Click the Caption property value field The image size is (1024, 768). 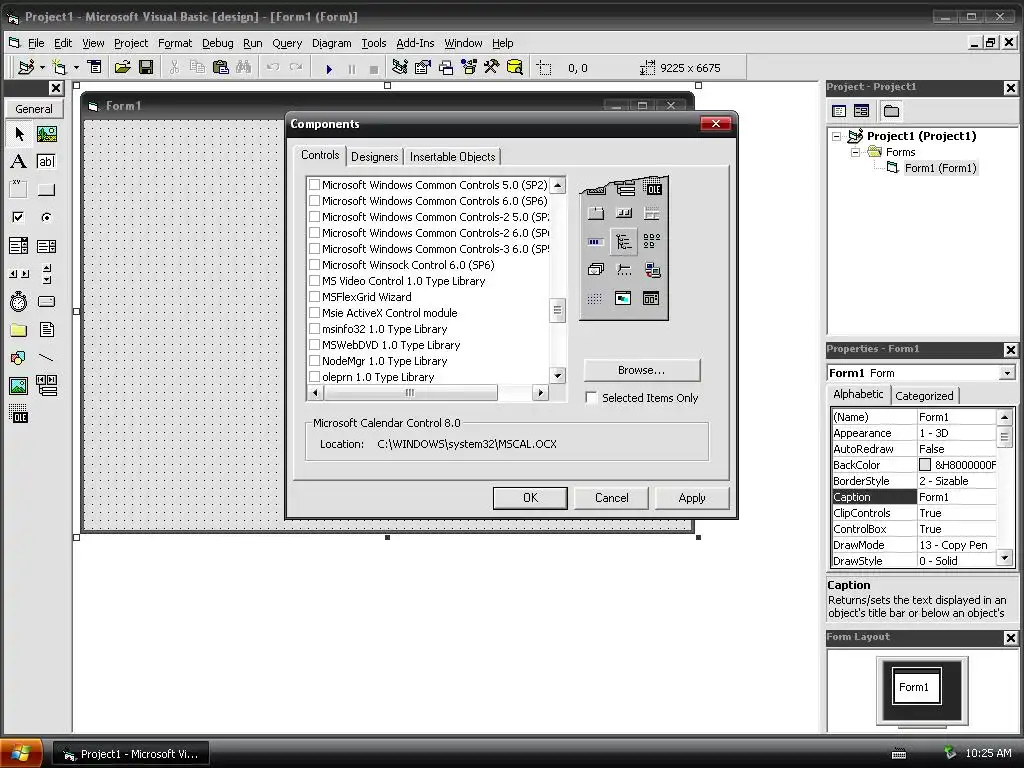pyautogui.click(x=957, y=497)
